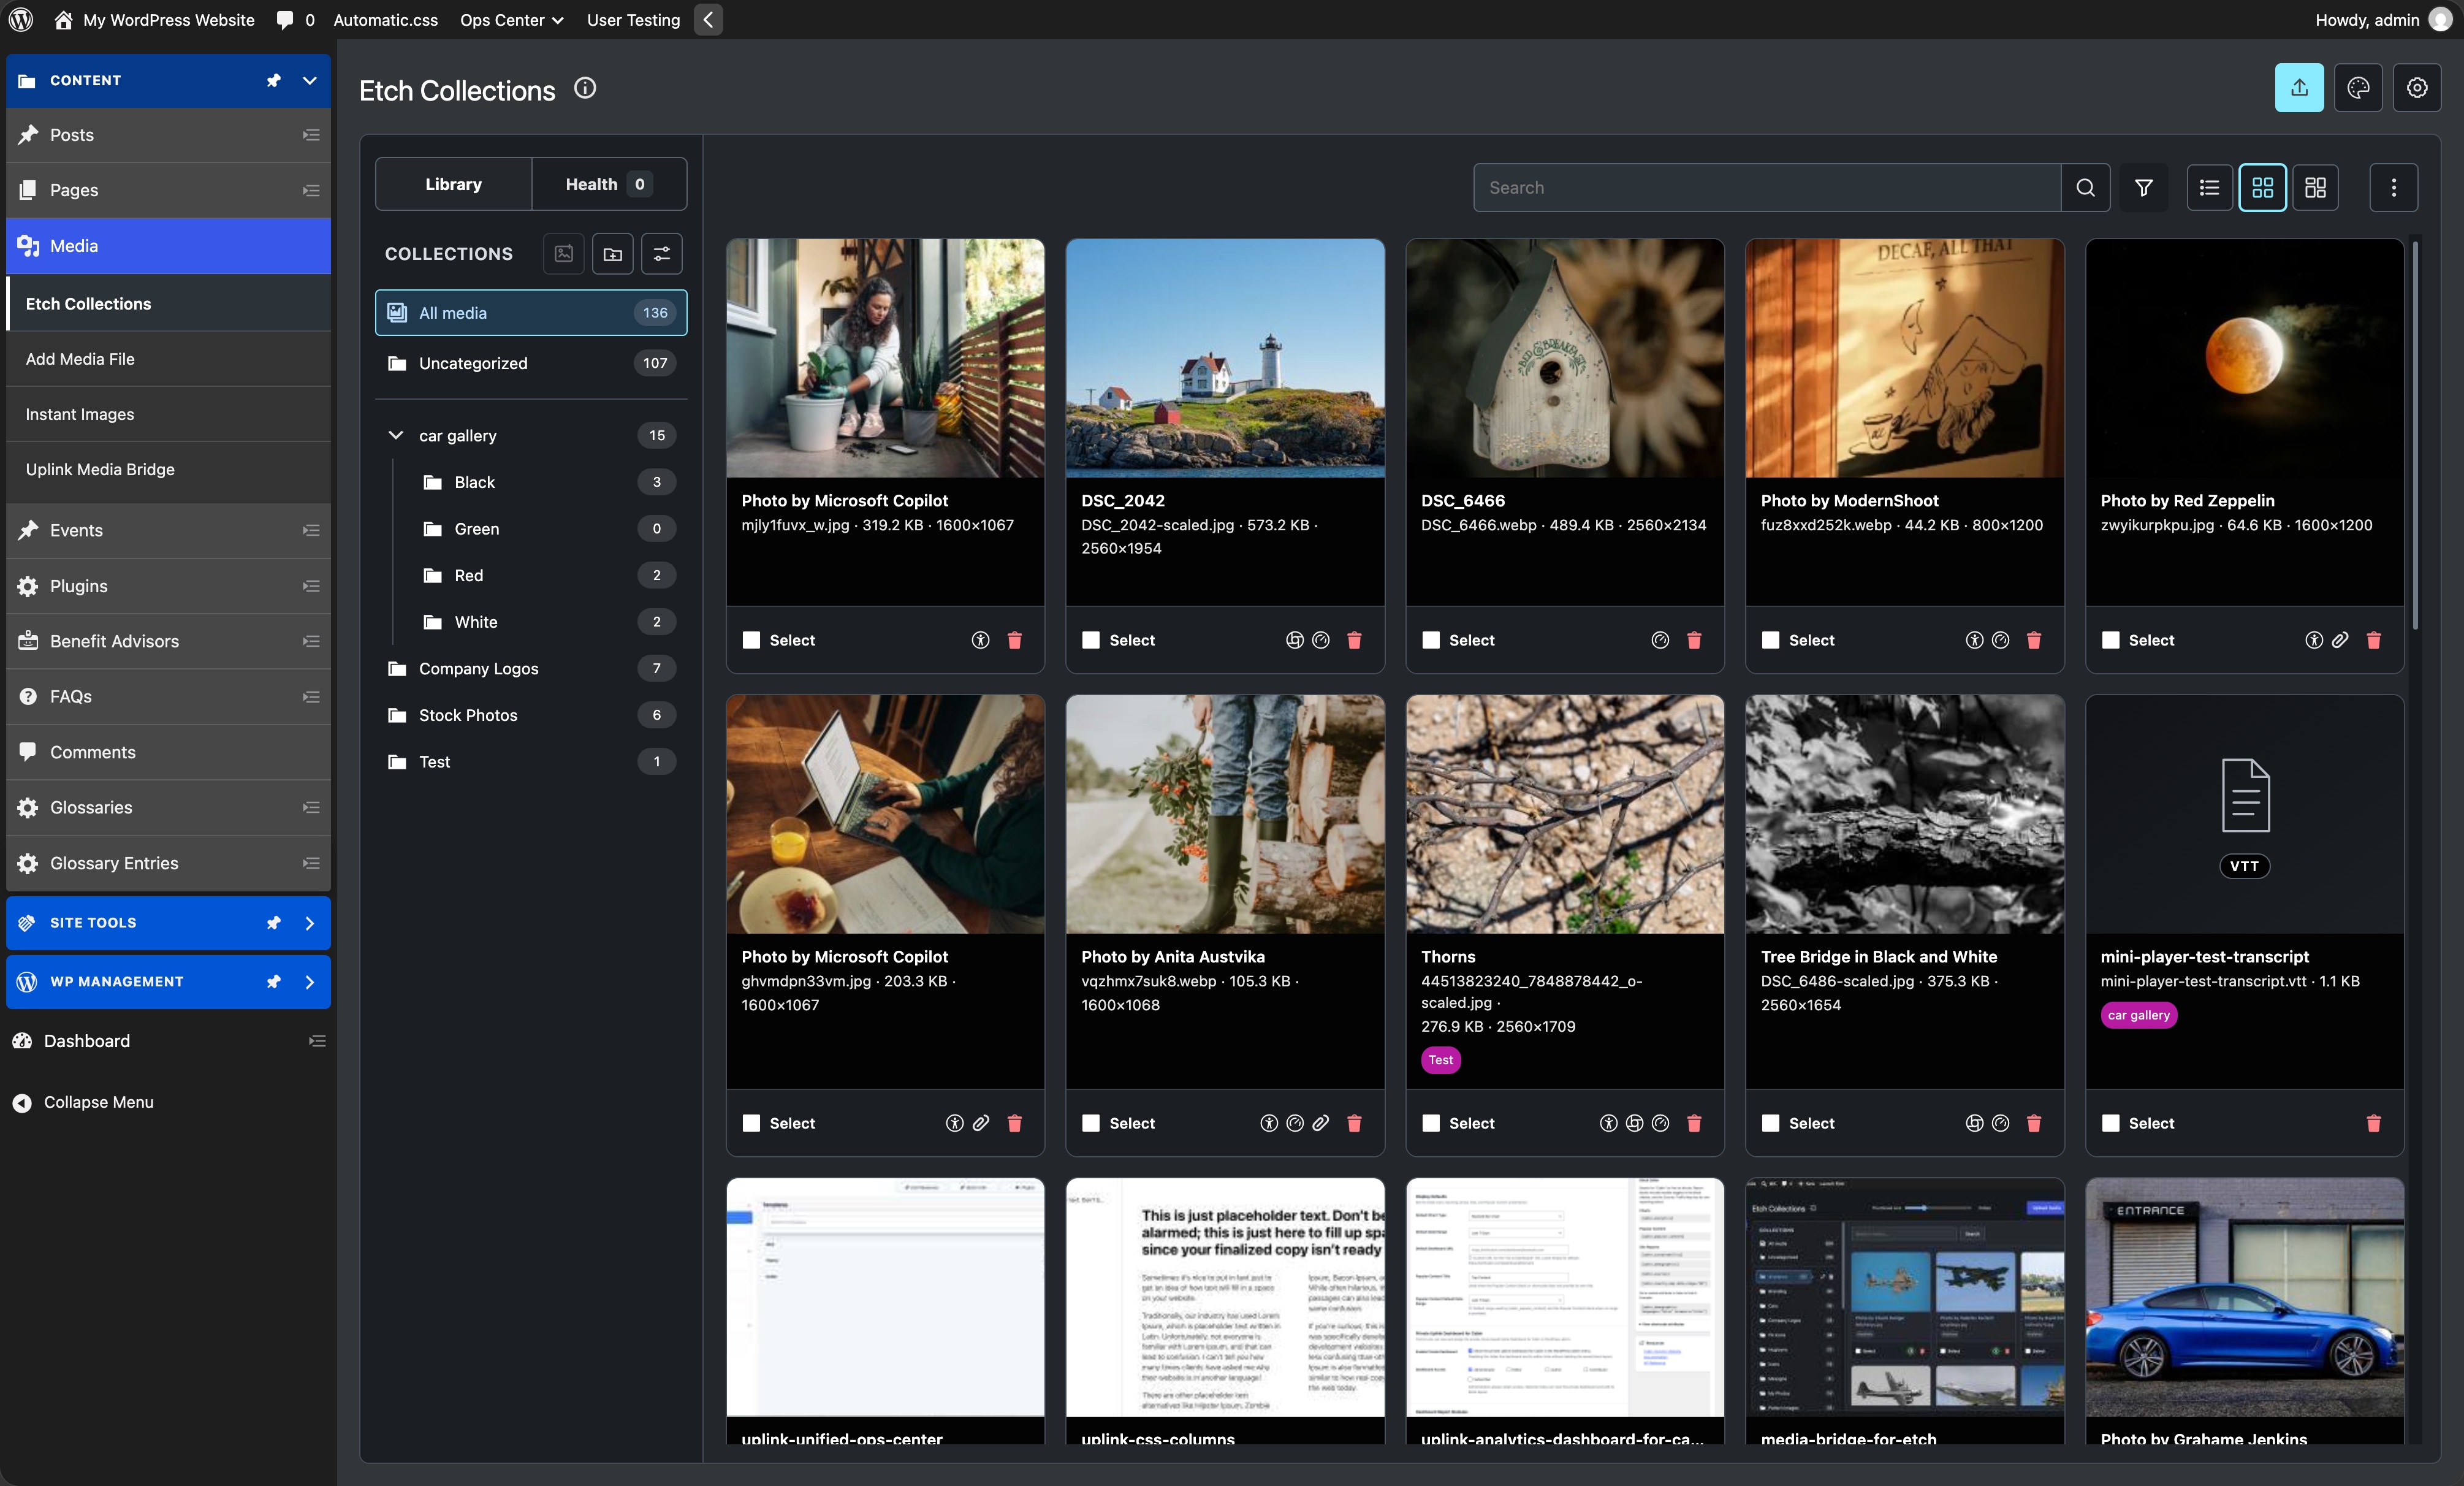The width and height of the screenshot is (2464, 1486).
Task: Click into the Search input field
Action: pos(1767,187)
